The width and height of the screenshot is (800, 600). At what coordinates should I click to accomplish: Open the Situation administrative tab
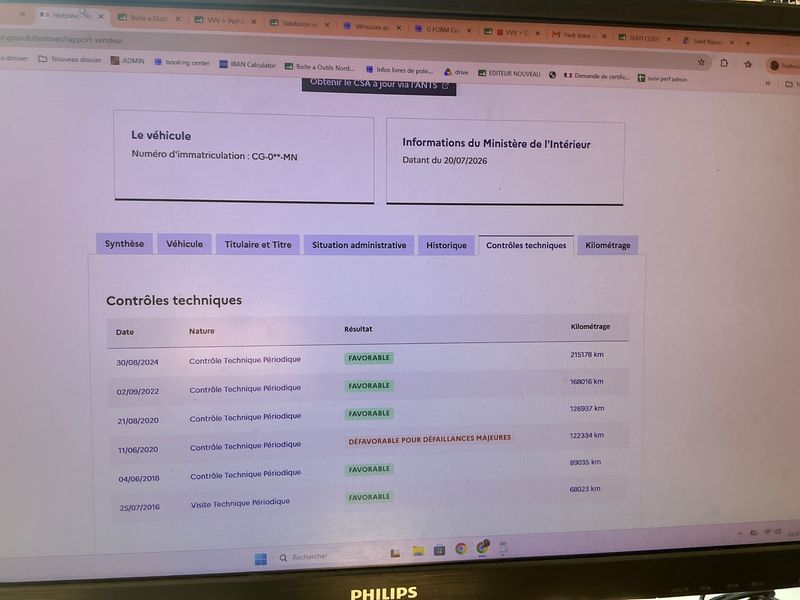pos(359,245)
